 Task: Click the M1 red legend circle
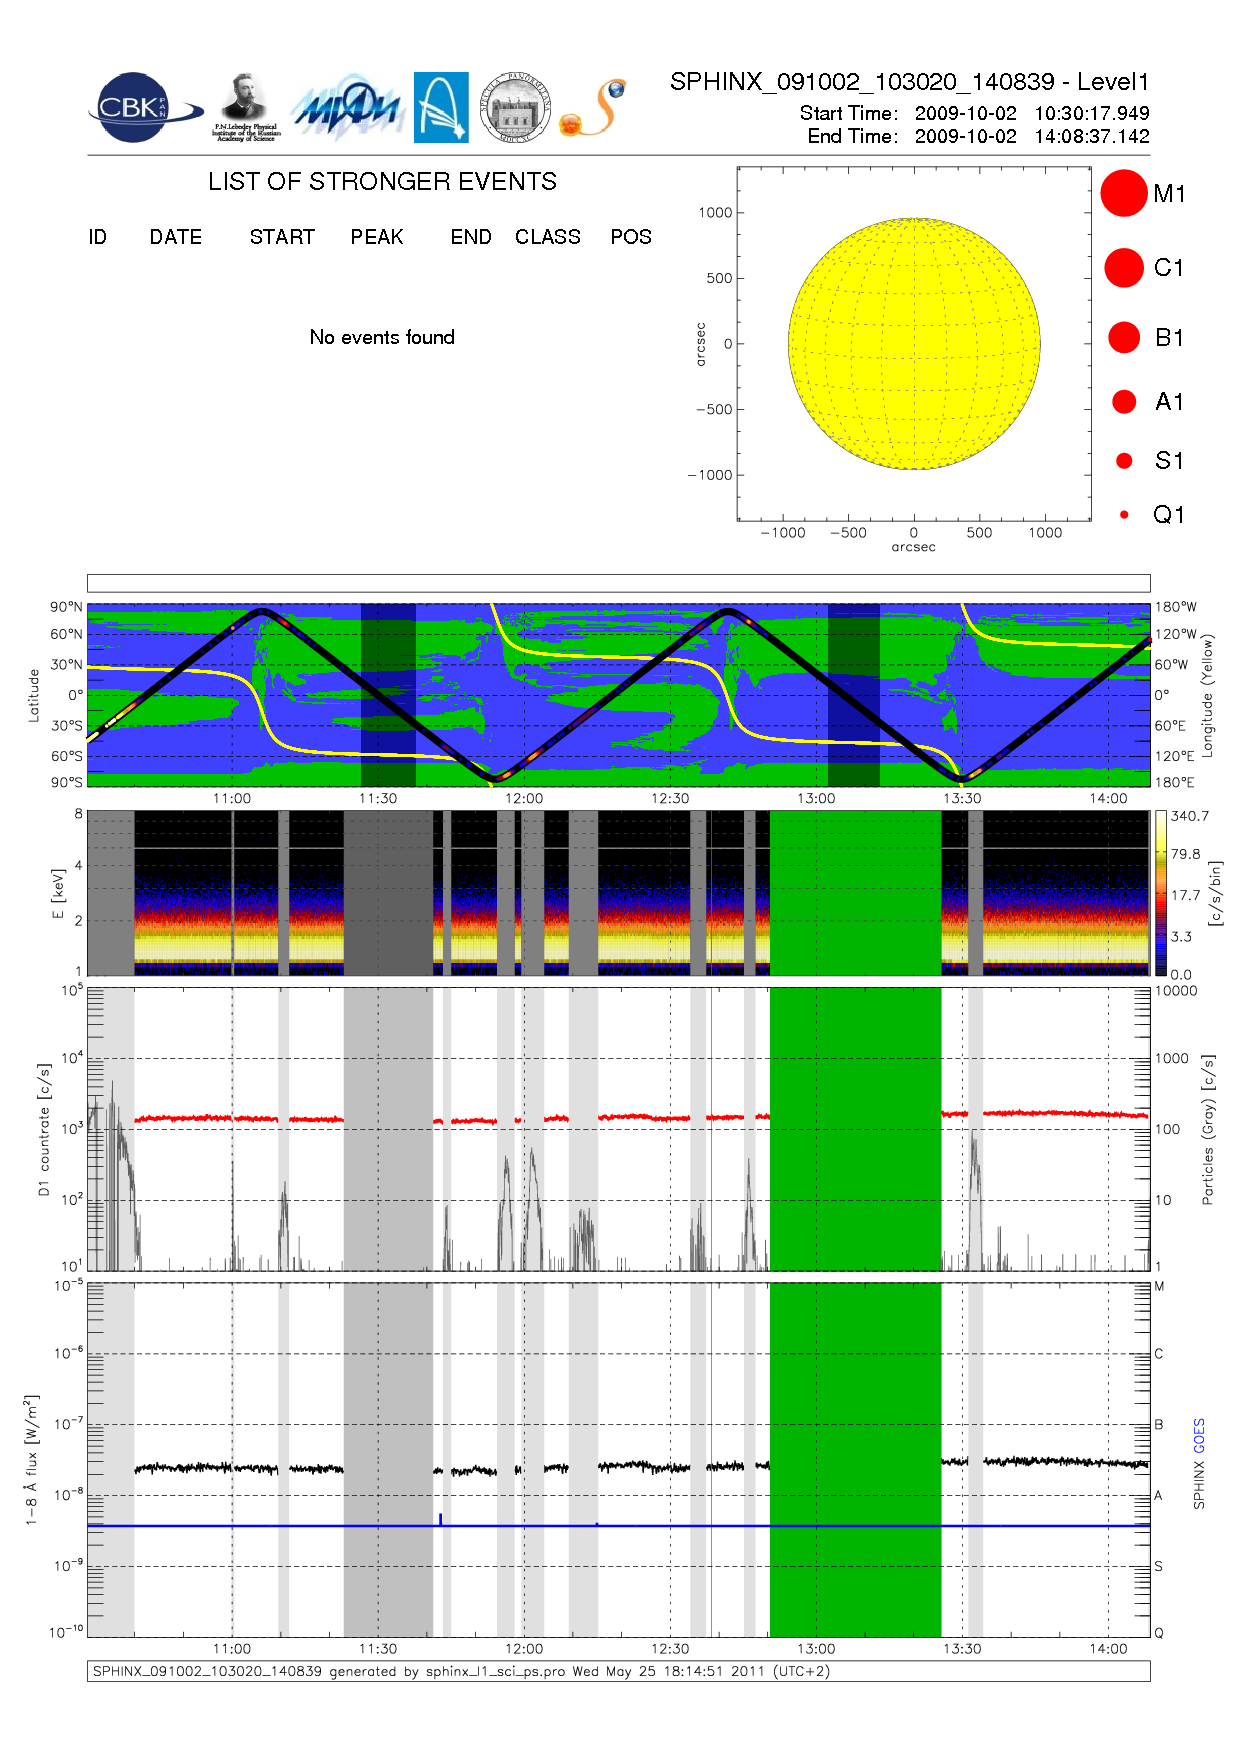(x=1124, y=193)
